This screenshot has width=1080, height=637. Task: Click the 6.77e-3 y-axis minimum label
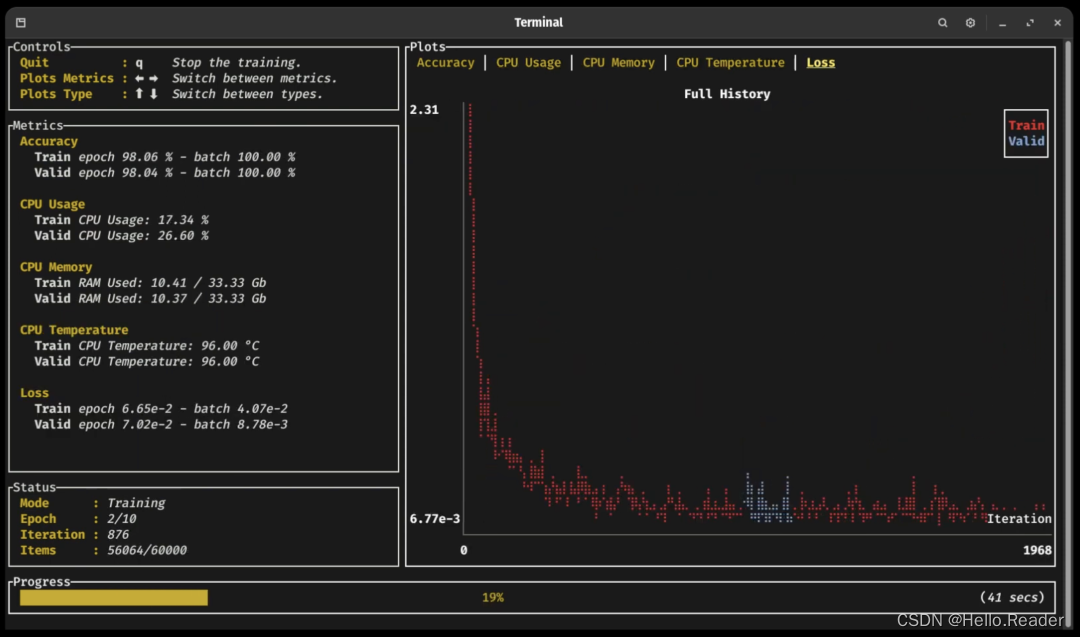tap(435, 519)
